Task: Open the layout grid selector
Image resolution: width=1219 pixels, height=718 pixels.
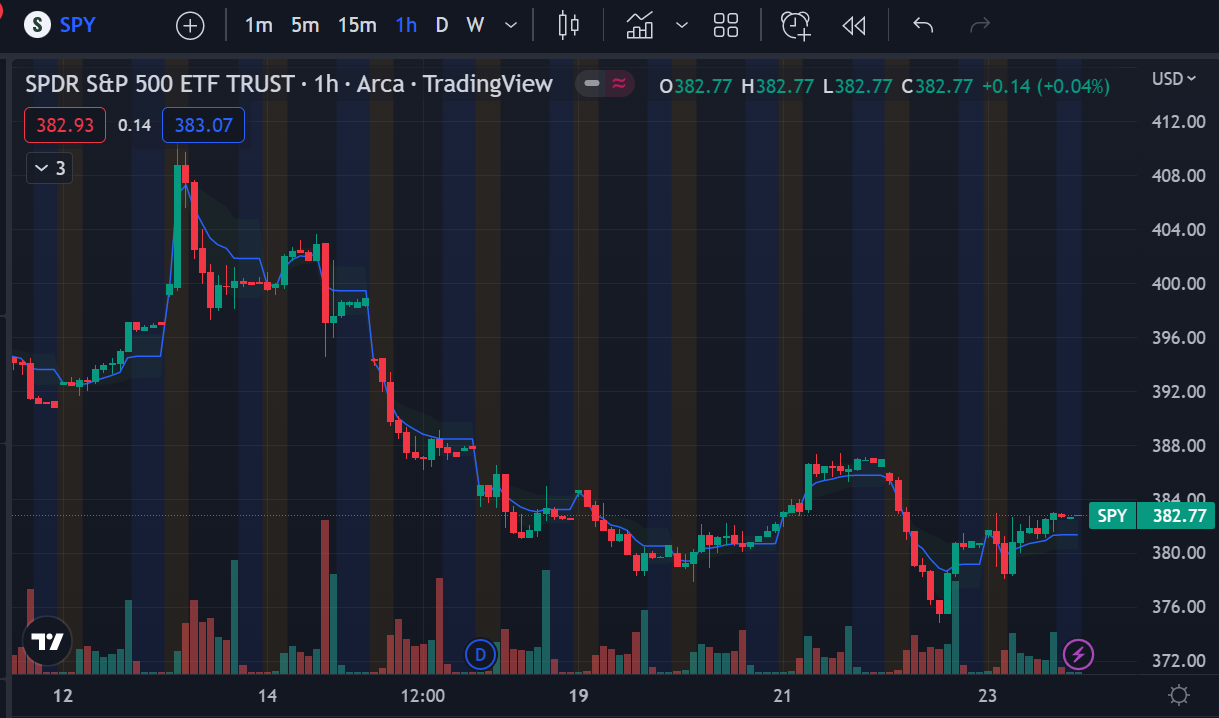Action: pos(726,25)
